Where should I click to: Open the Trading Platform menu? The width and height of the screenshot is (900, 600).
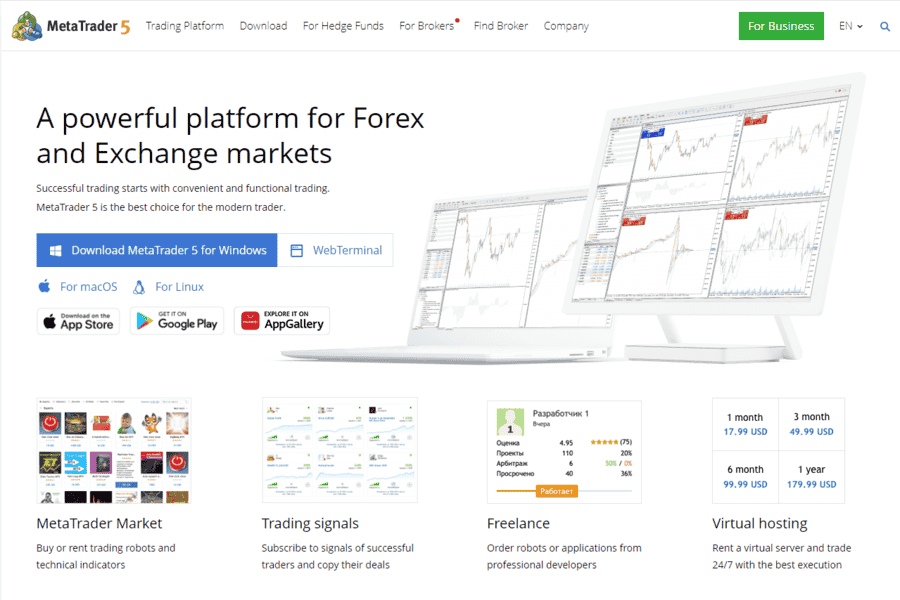tap(185, 26)
